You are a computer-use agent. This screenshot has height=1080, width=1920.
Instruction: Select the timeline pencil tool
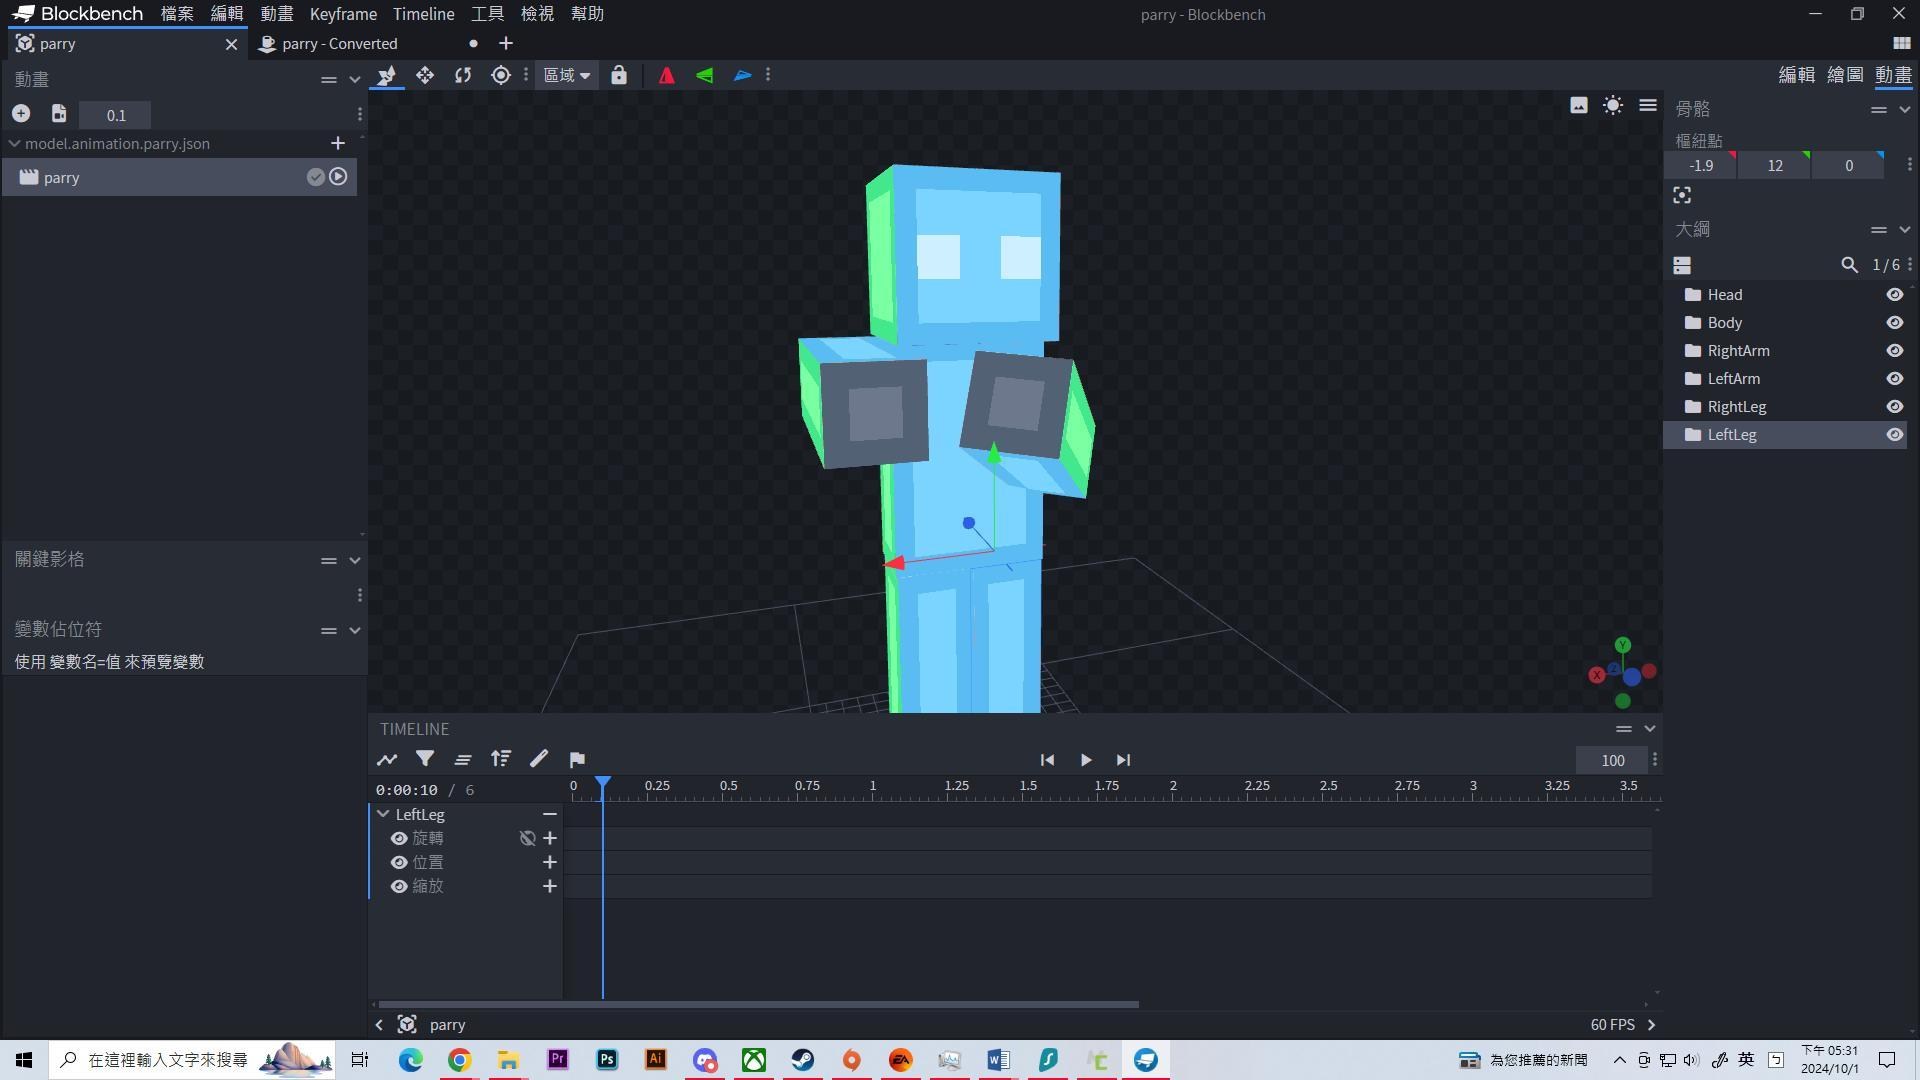(x=539, y=759)
